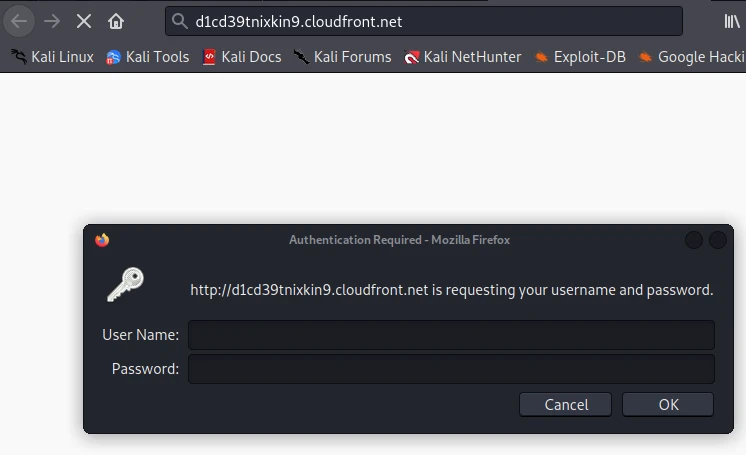The image size is (746, 455).
Task: Focus the address bar with cloudfront URL
Action: pyautogui.click(x=430, y=21)
